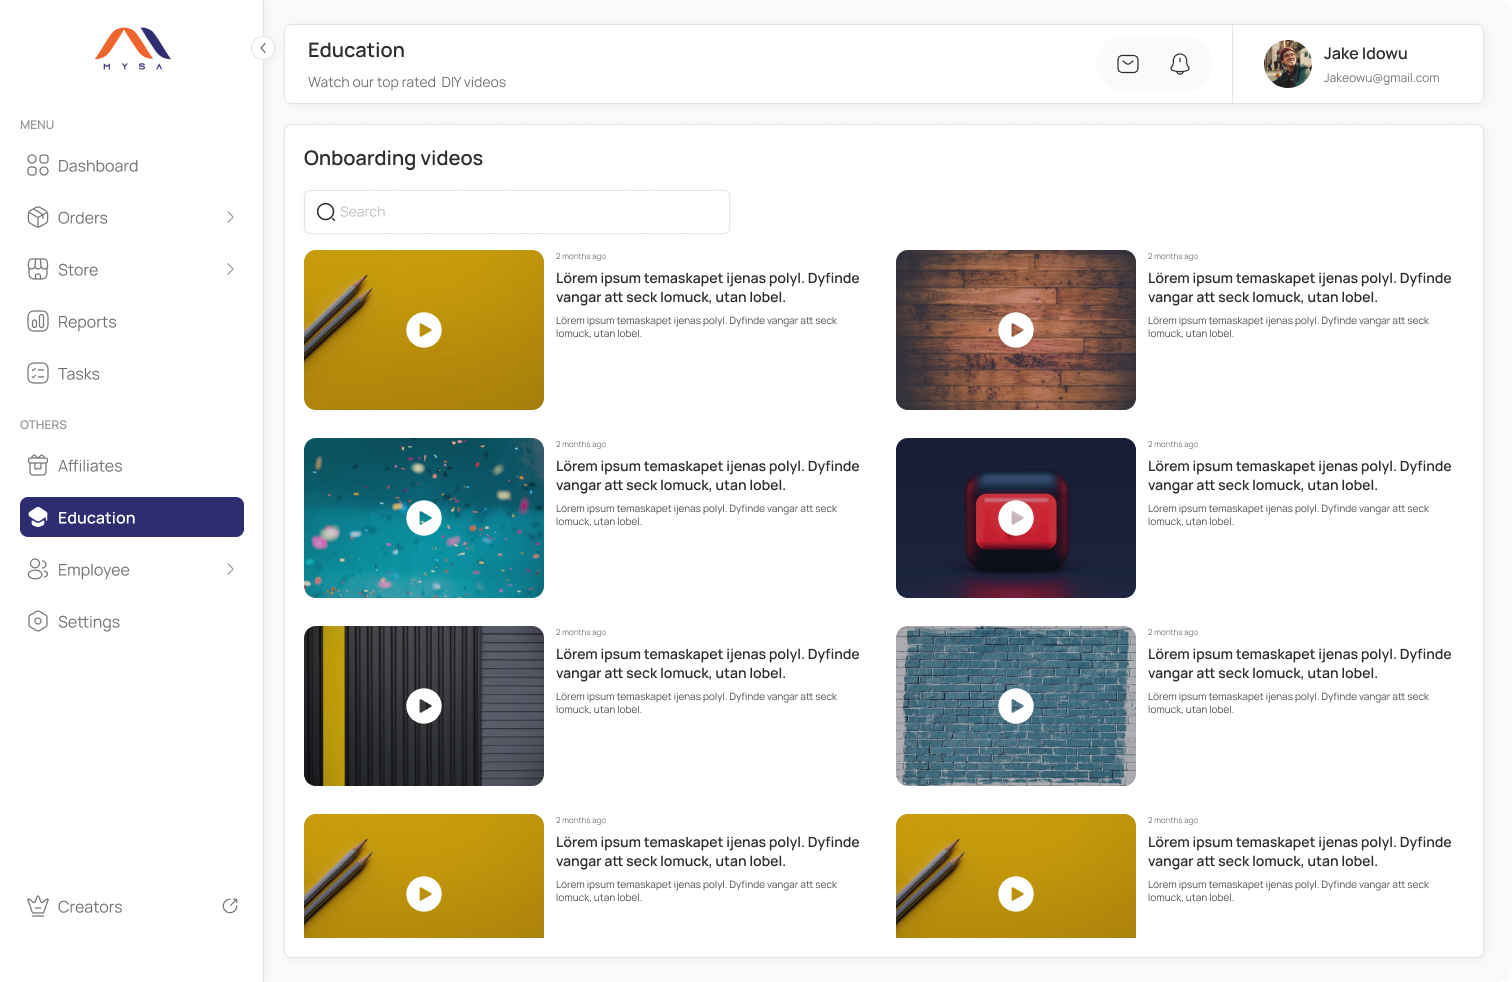This screenshot has height=982, width=1512.
Task: Open the Orders menu item
Action: click(x=132, y=217)
